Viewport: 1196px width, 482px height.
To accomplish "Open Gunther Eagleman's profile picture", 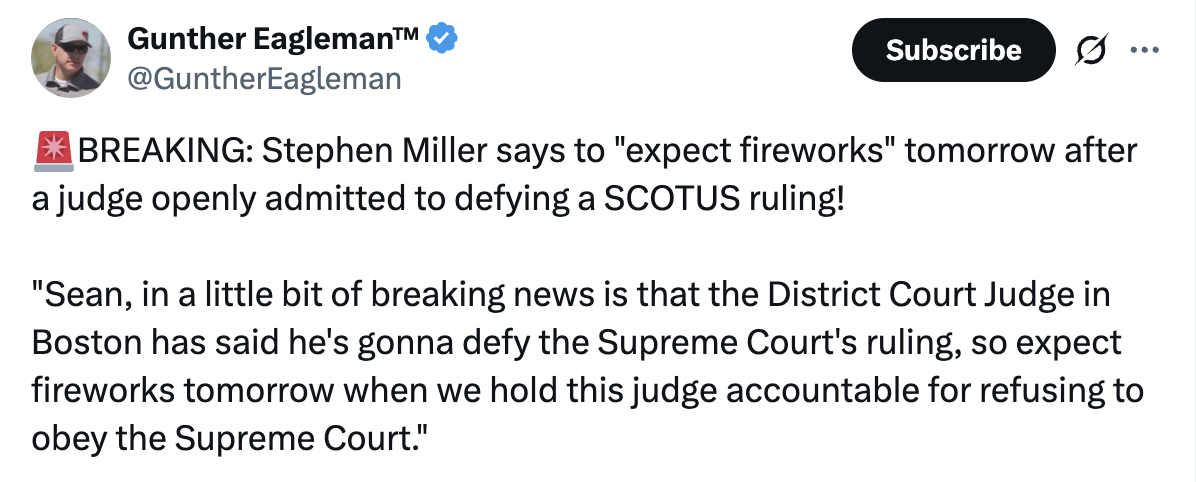I will pyautogui.click(x=71, y=58).
